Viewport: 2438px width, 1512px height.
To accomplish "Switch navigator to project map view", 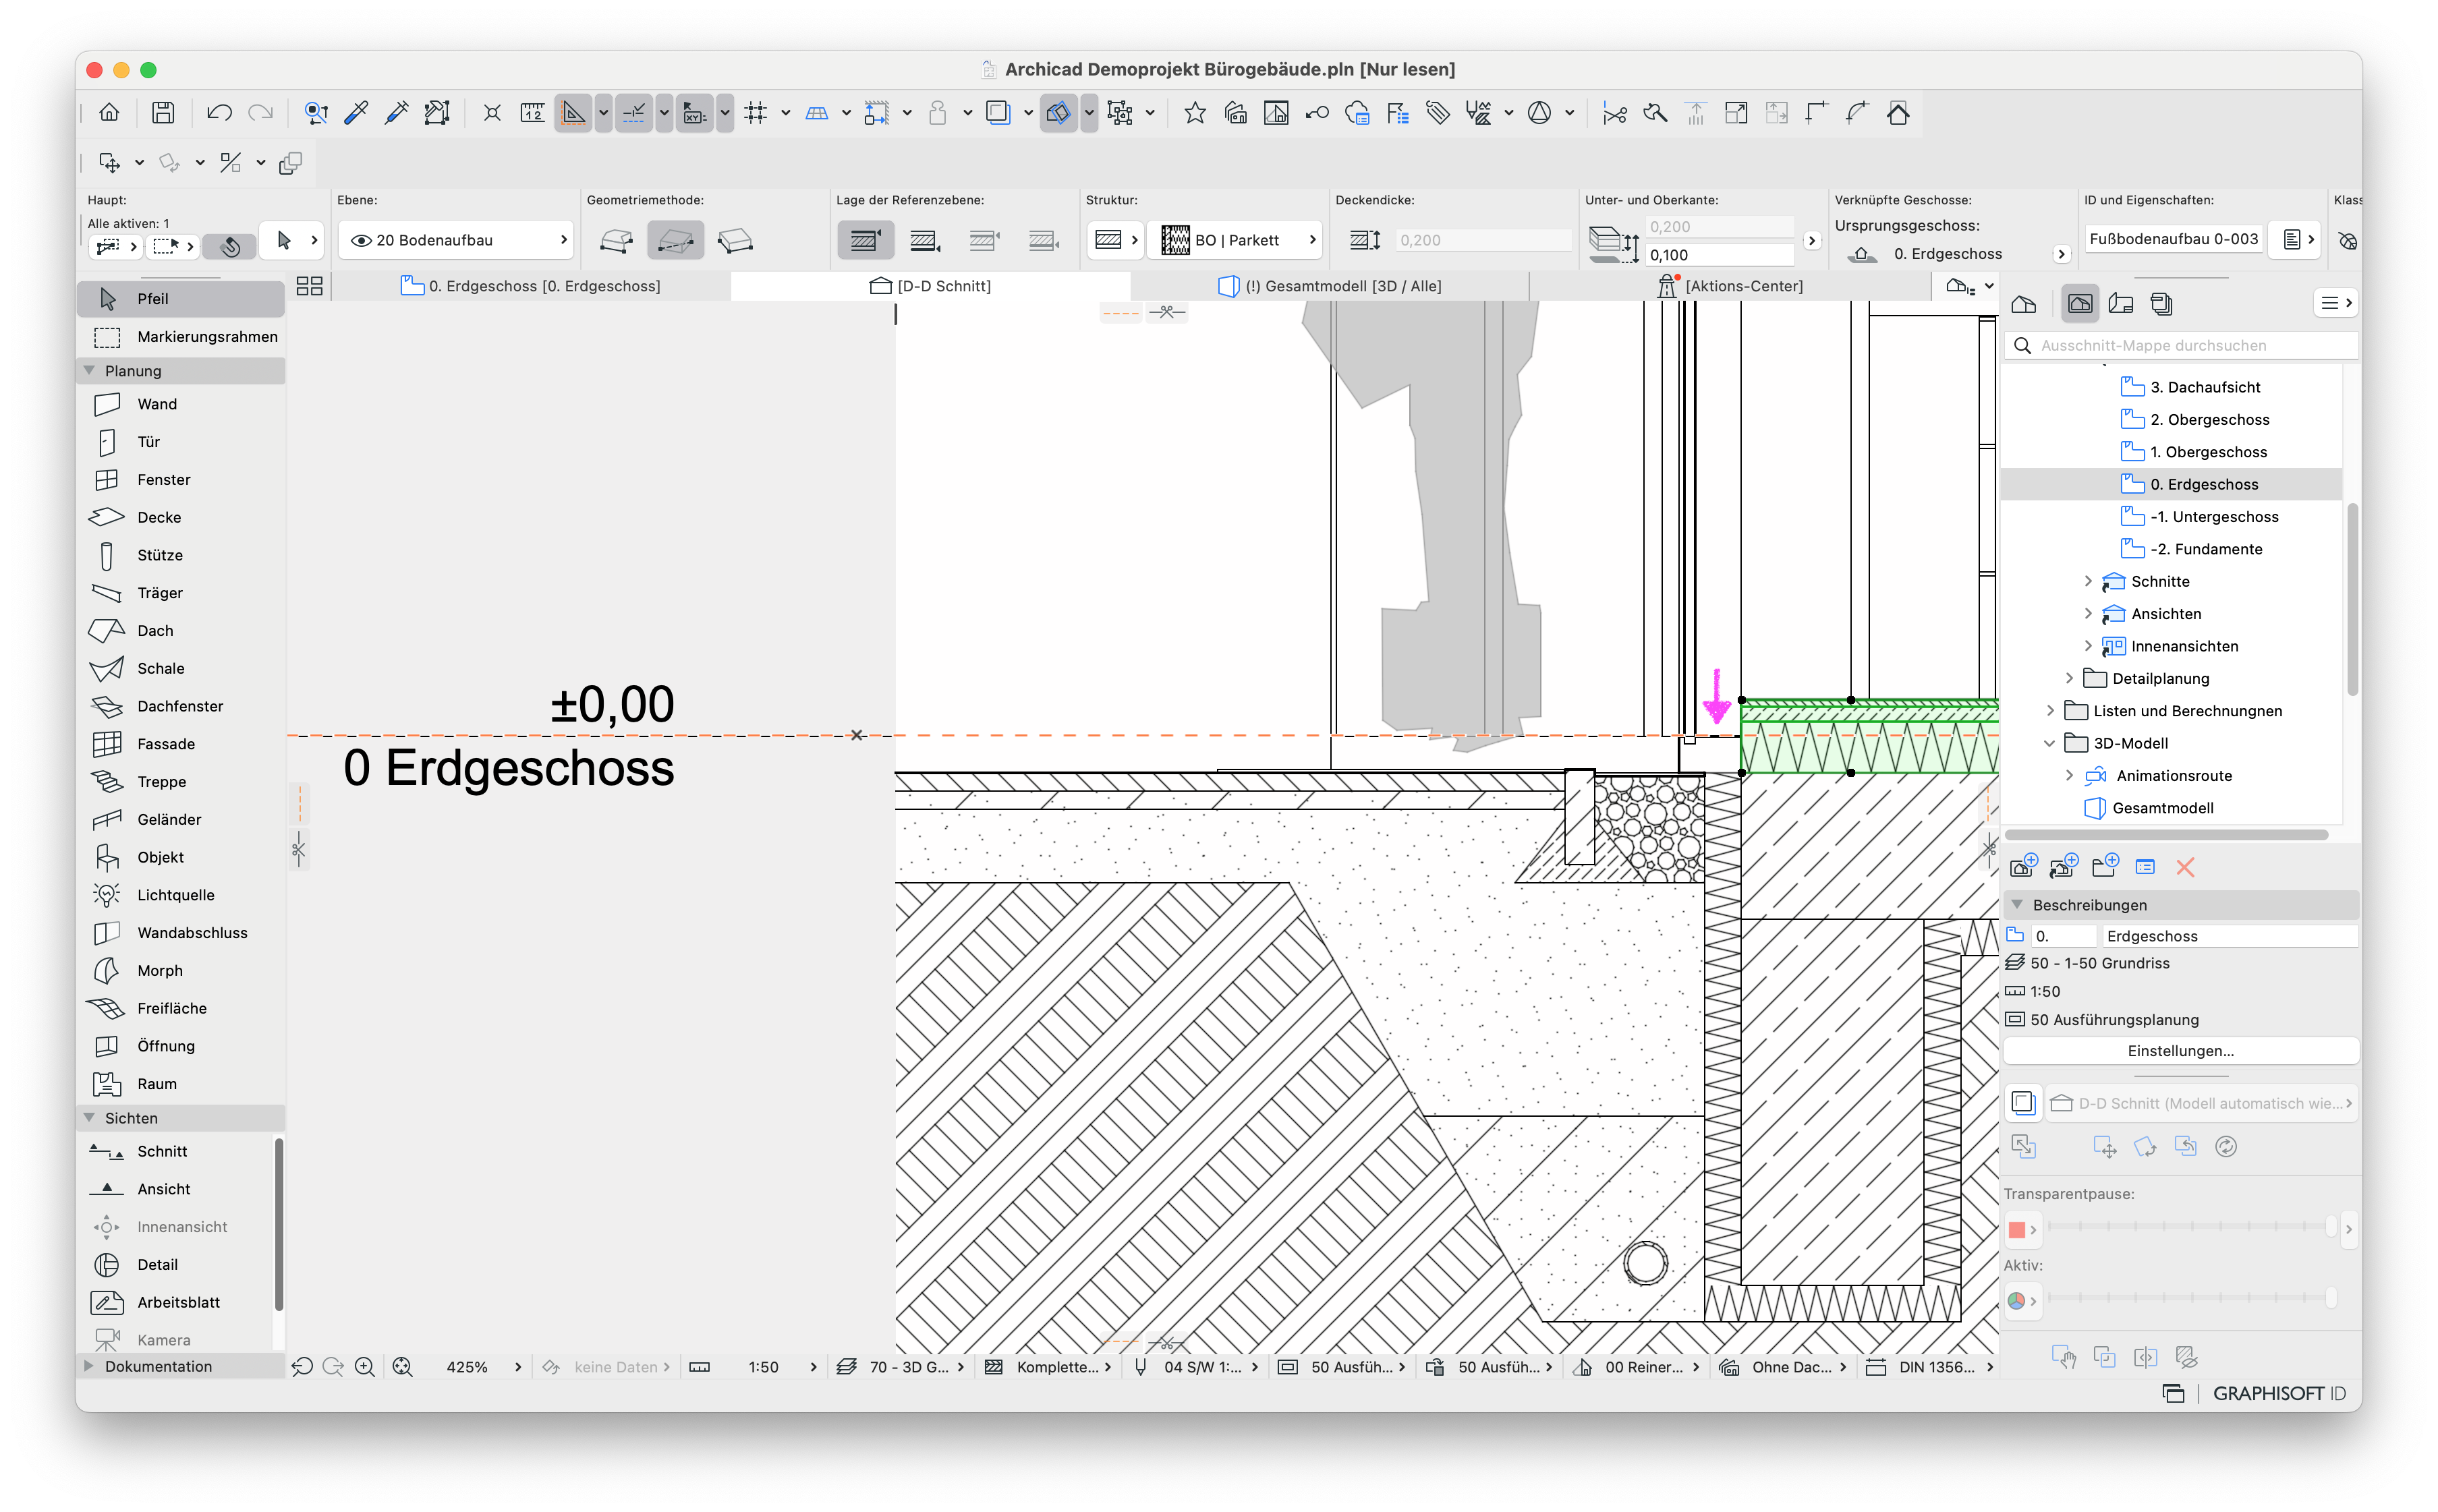I will point(2024,304).
